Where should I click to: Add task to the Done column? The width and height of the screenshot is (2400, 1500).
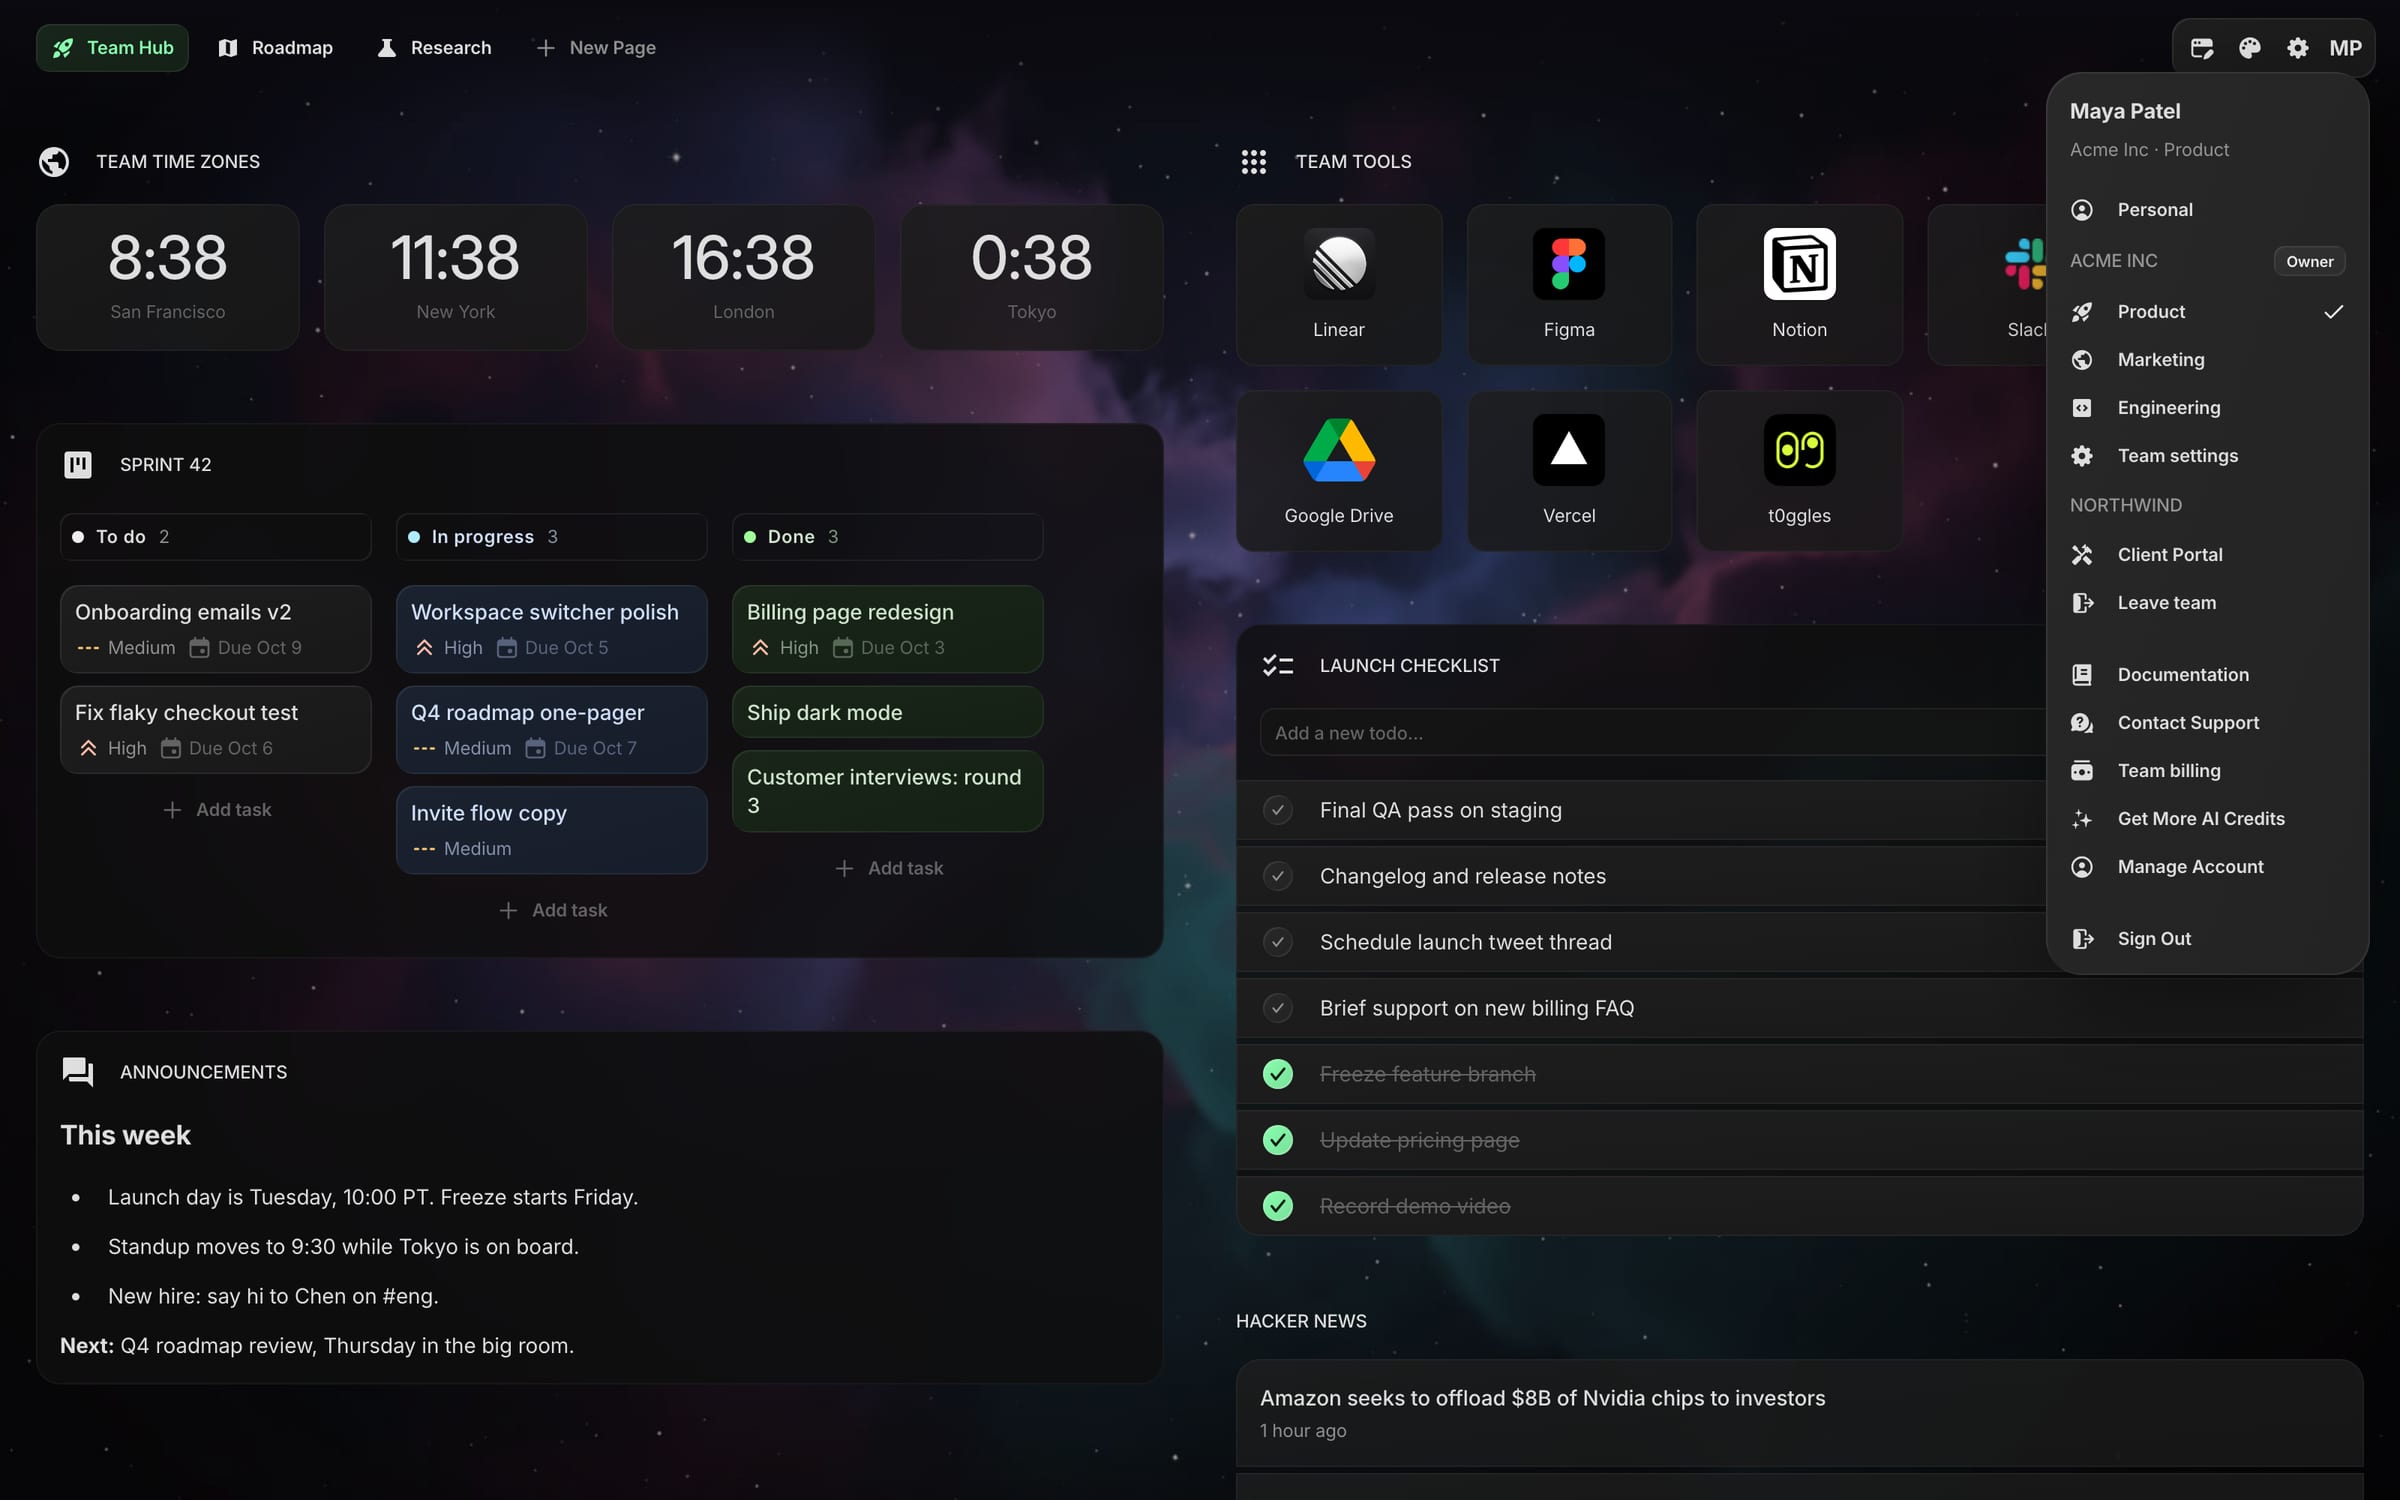(888, 868)
